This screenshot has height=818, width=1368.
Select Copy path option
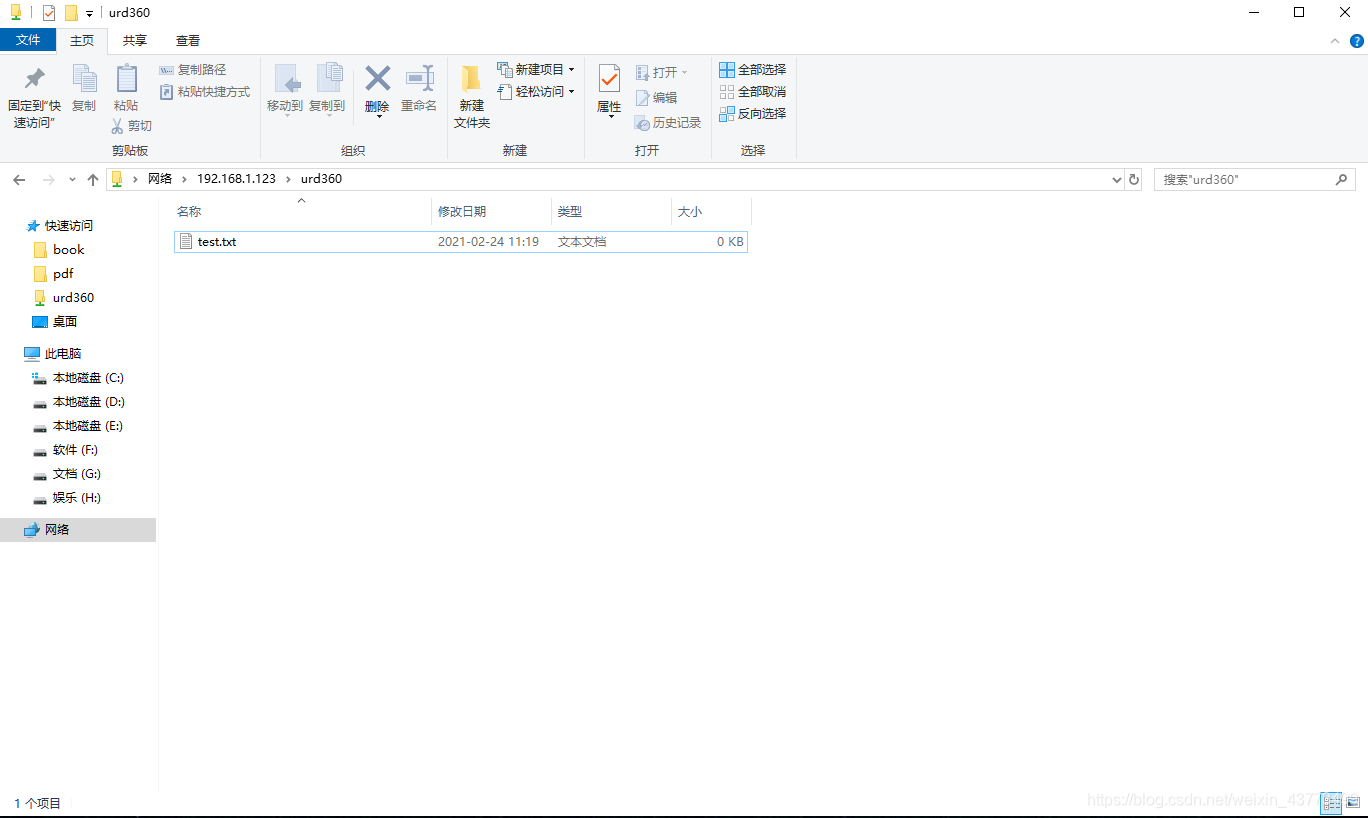click(193, 70)
